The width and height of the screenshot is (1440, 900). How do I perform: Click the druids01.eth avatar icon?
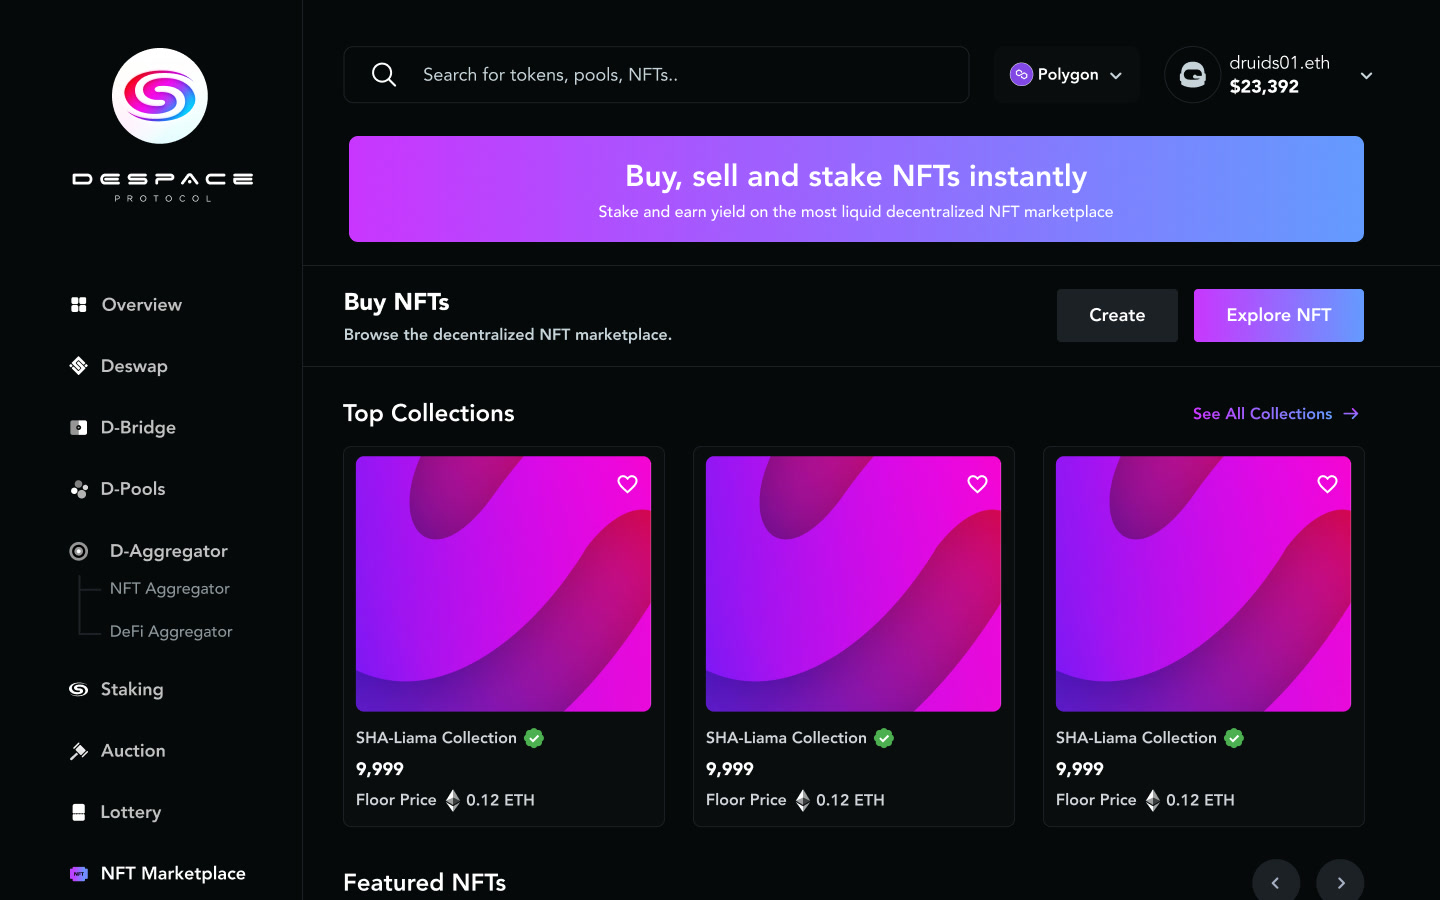tap(1193, 75)
